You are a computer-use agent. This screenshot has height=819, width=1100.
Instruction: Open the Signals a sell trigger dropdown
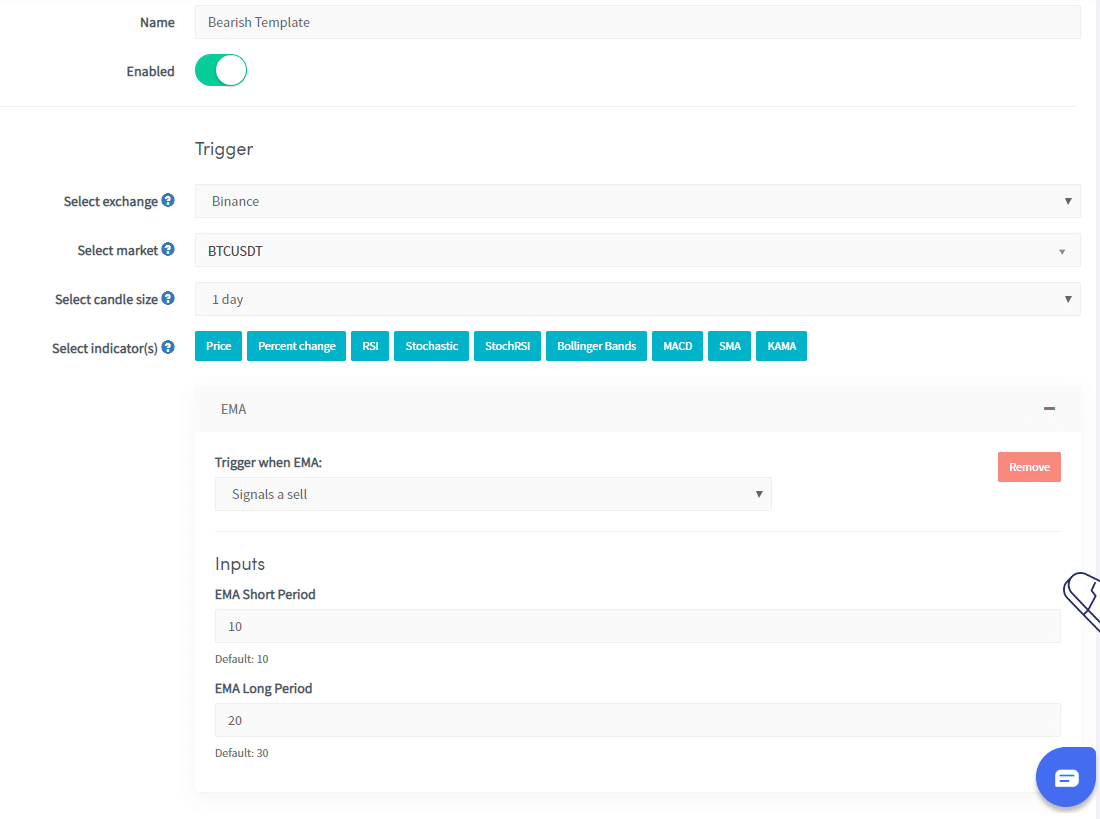[x=493, y=494]
